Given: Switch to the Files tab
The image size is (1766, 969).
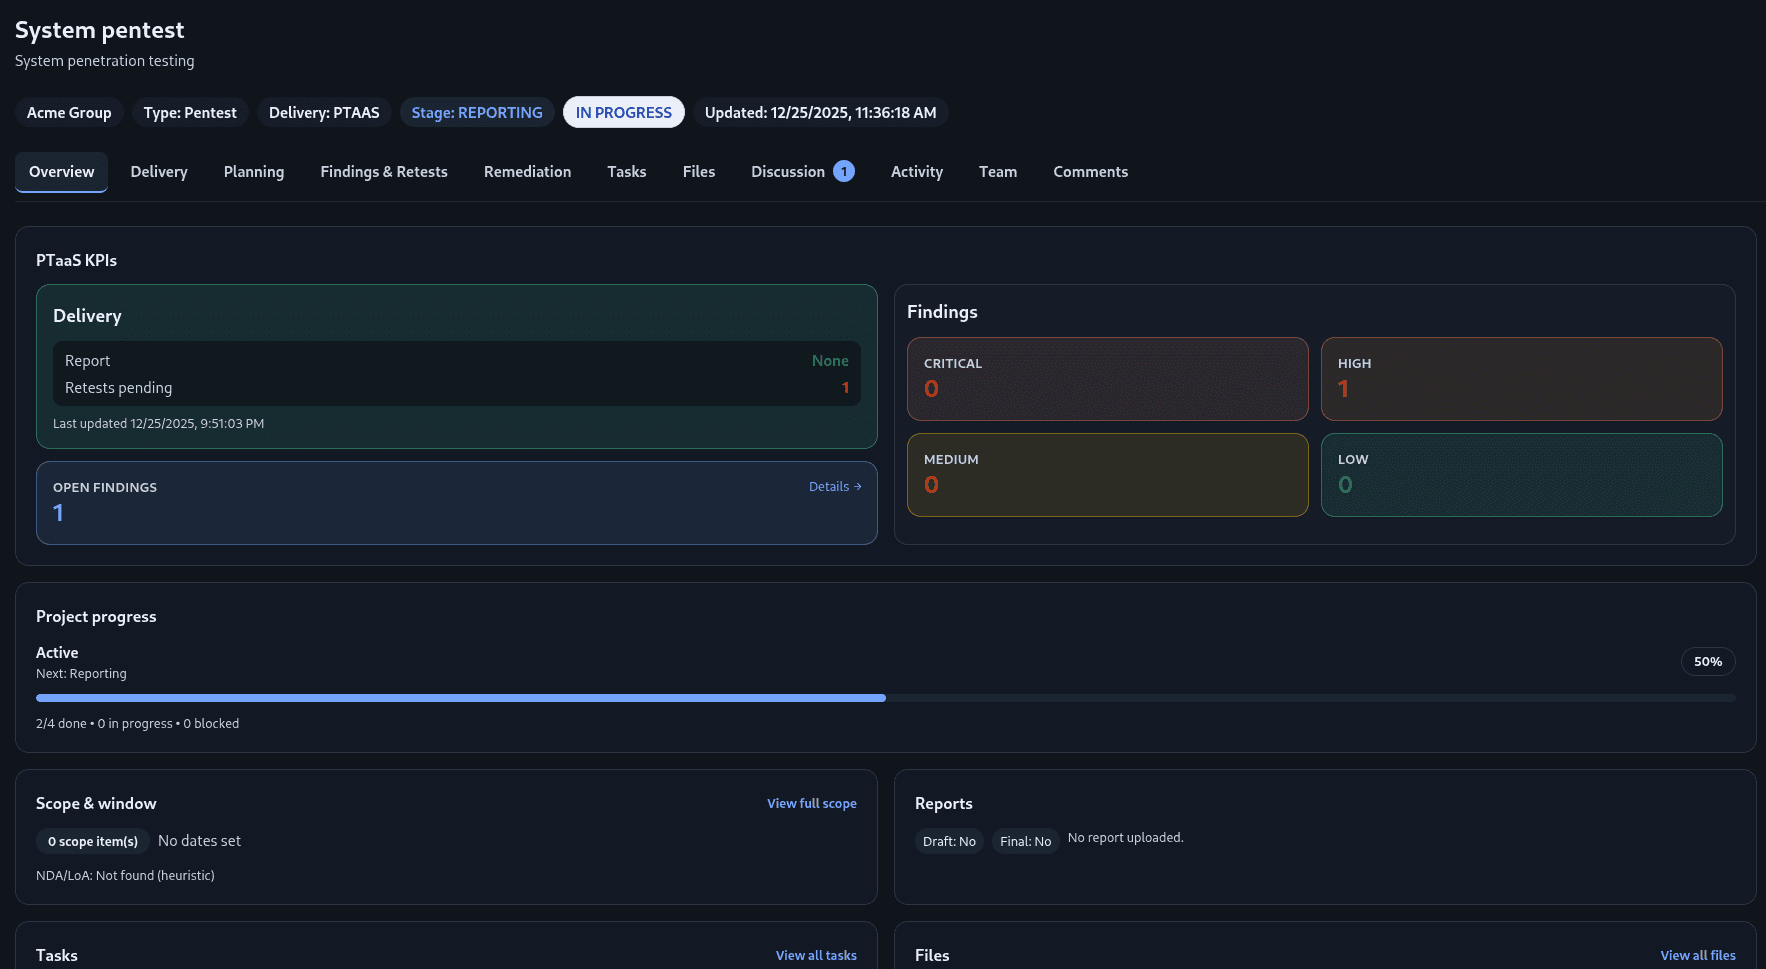Looking at the screenshot, I should 698,171.
